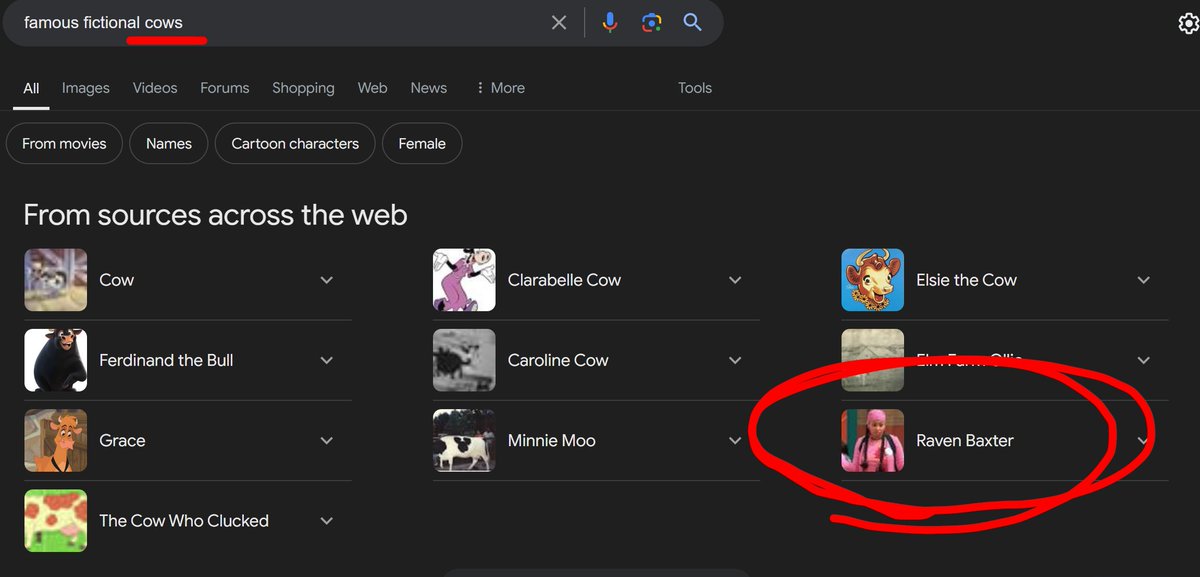Open Raven Baxter thumbnail

pyautogui.click(x=873, y=440)
